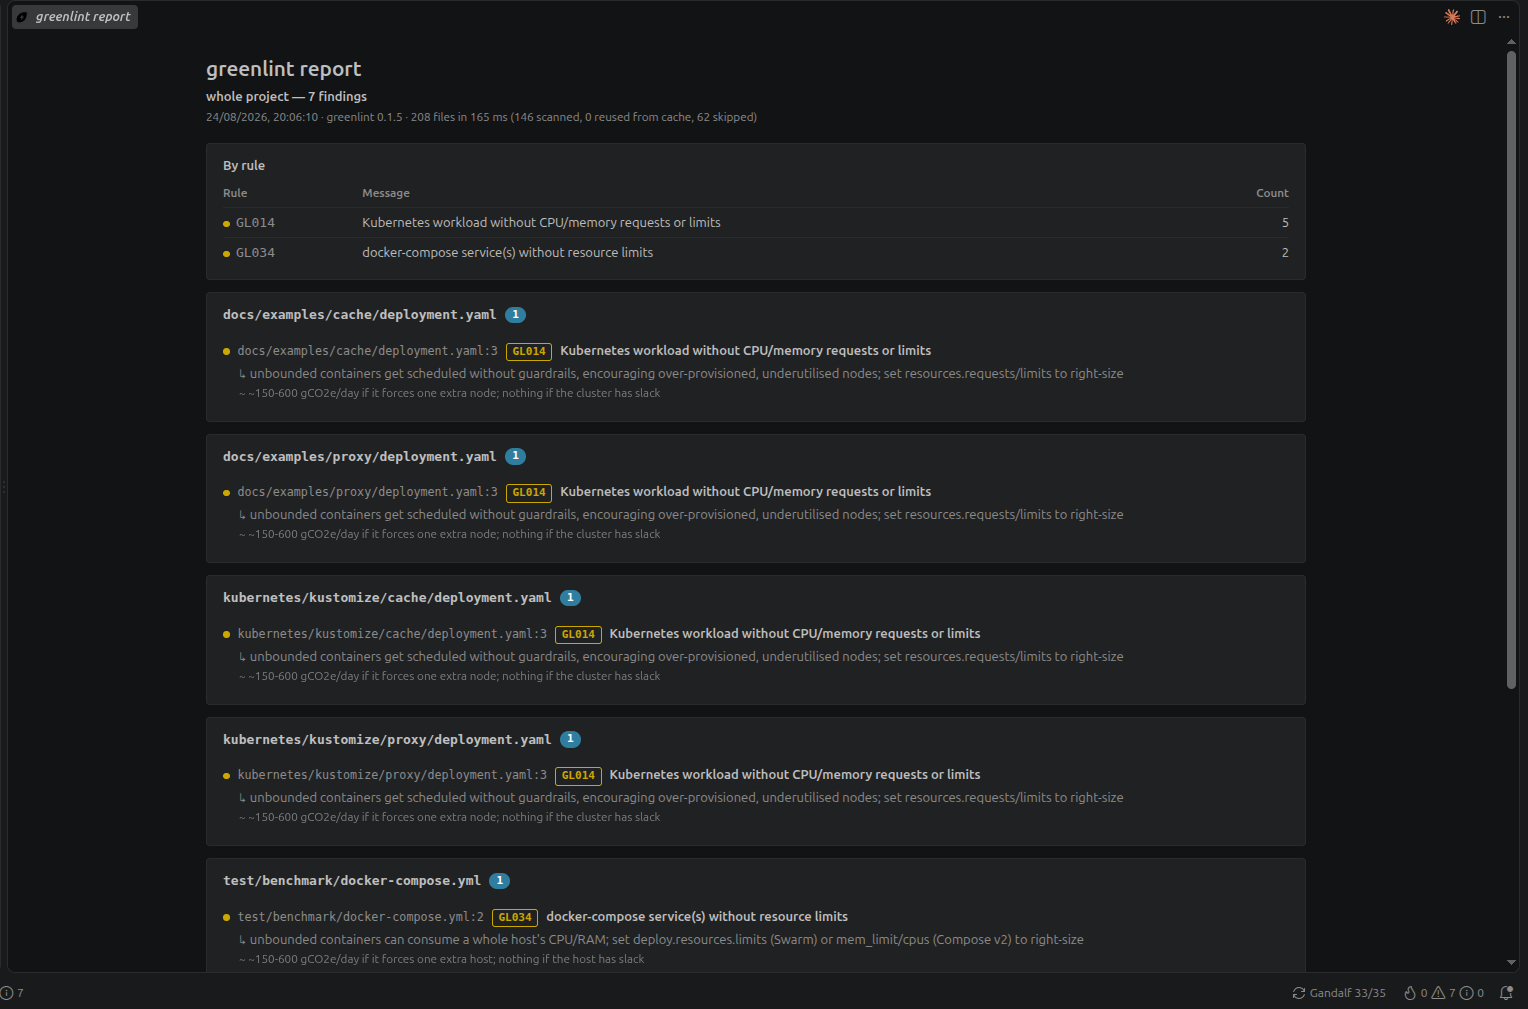Open the More Actions ellipsis menu
The image size is (1528, 1009).
point(1504,17)
